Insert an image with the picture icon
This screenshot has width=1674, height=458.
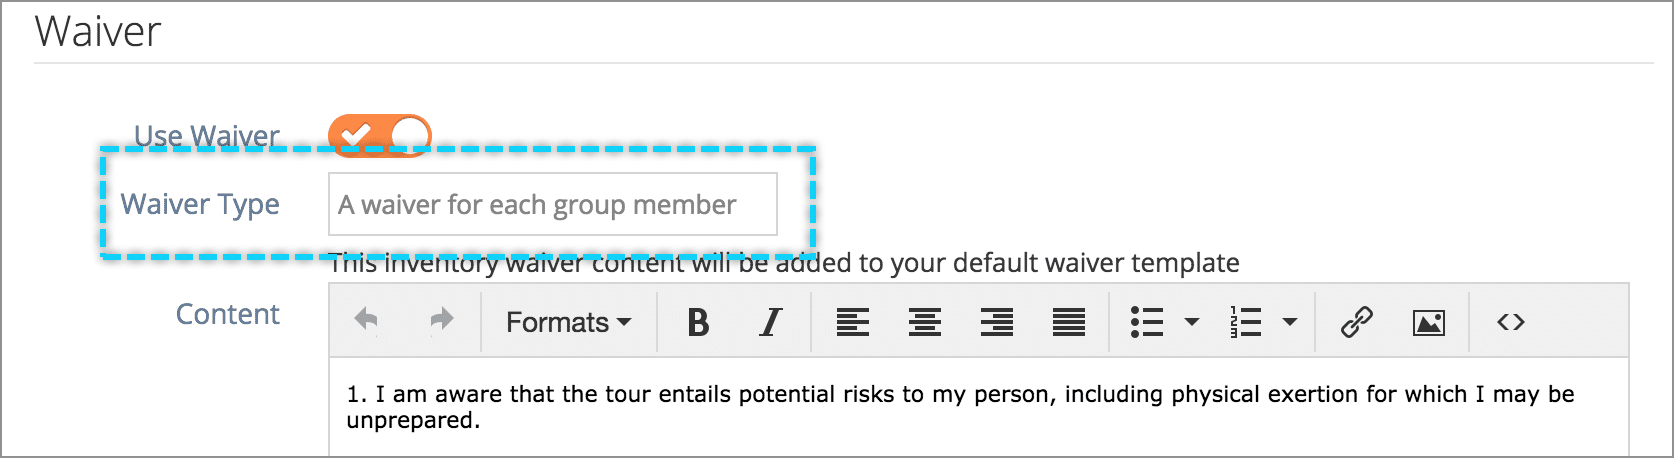click(1428, 322)
